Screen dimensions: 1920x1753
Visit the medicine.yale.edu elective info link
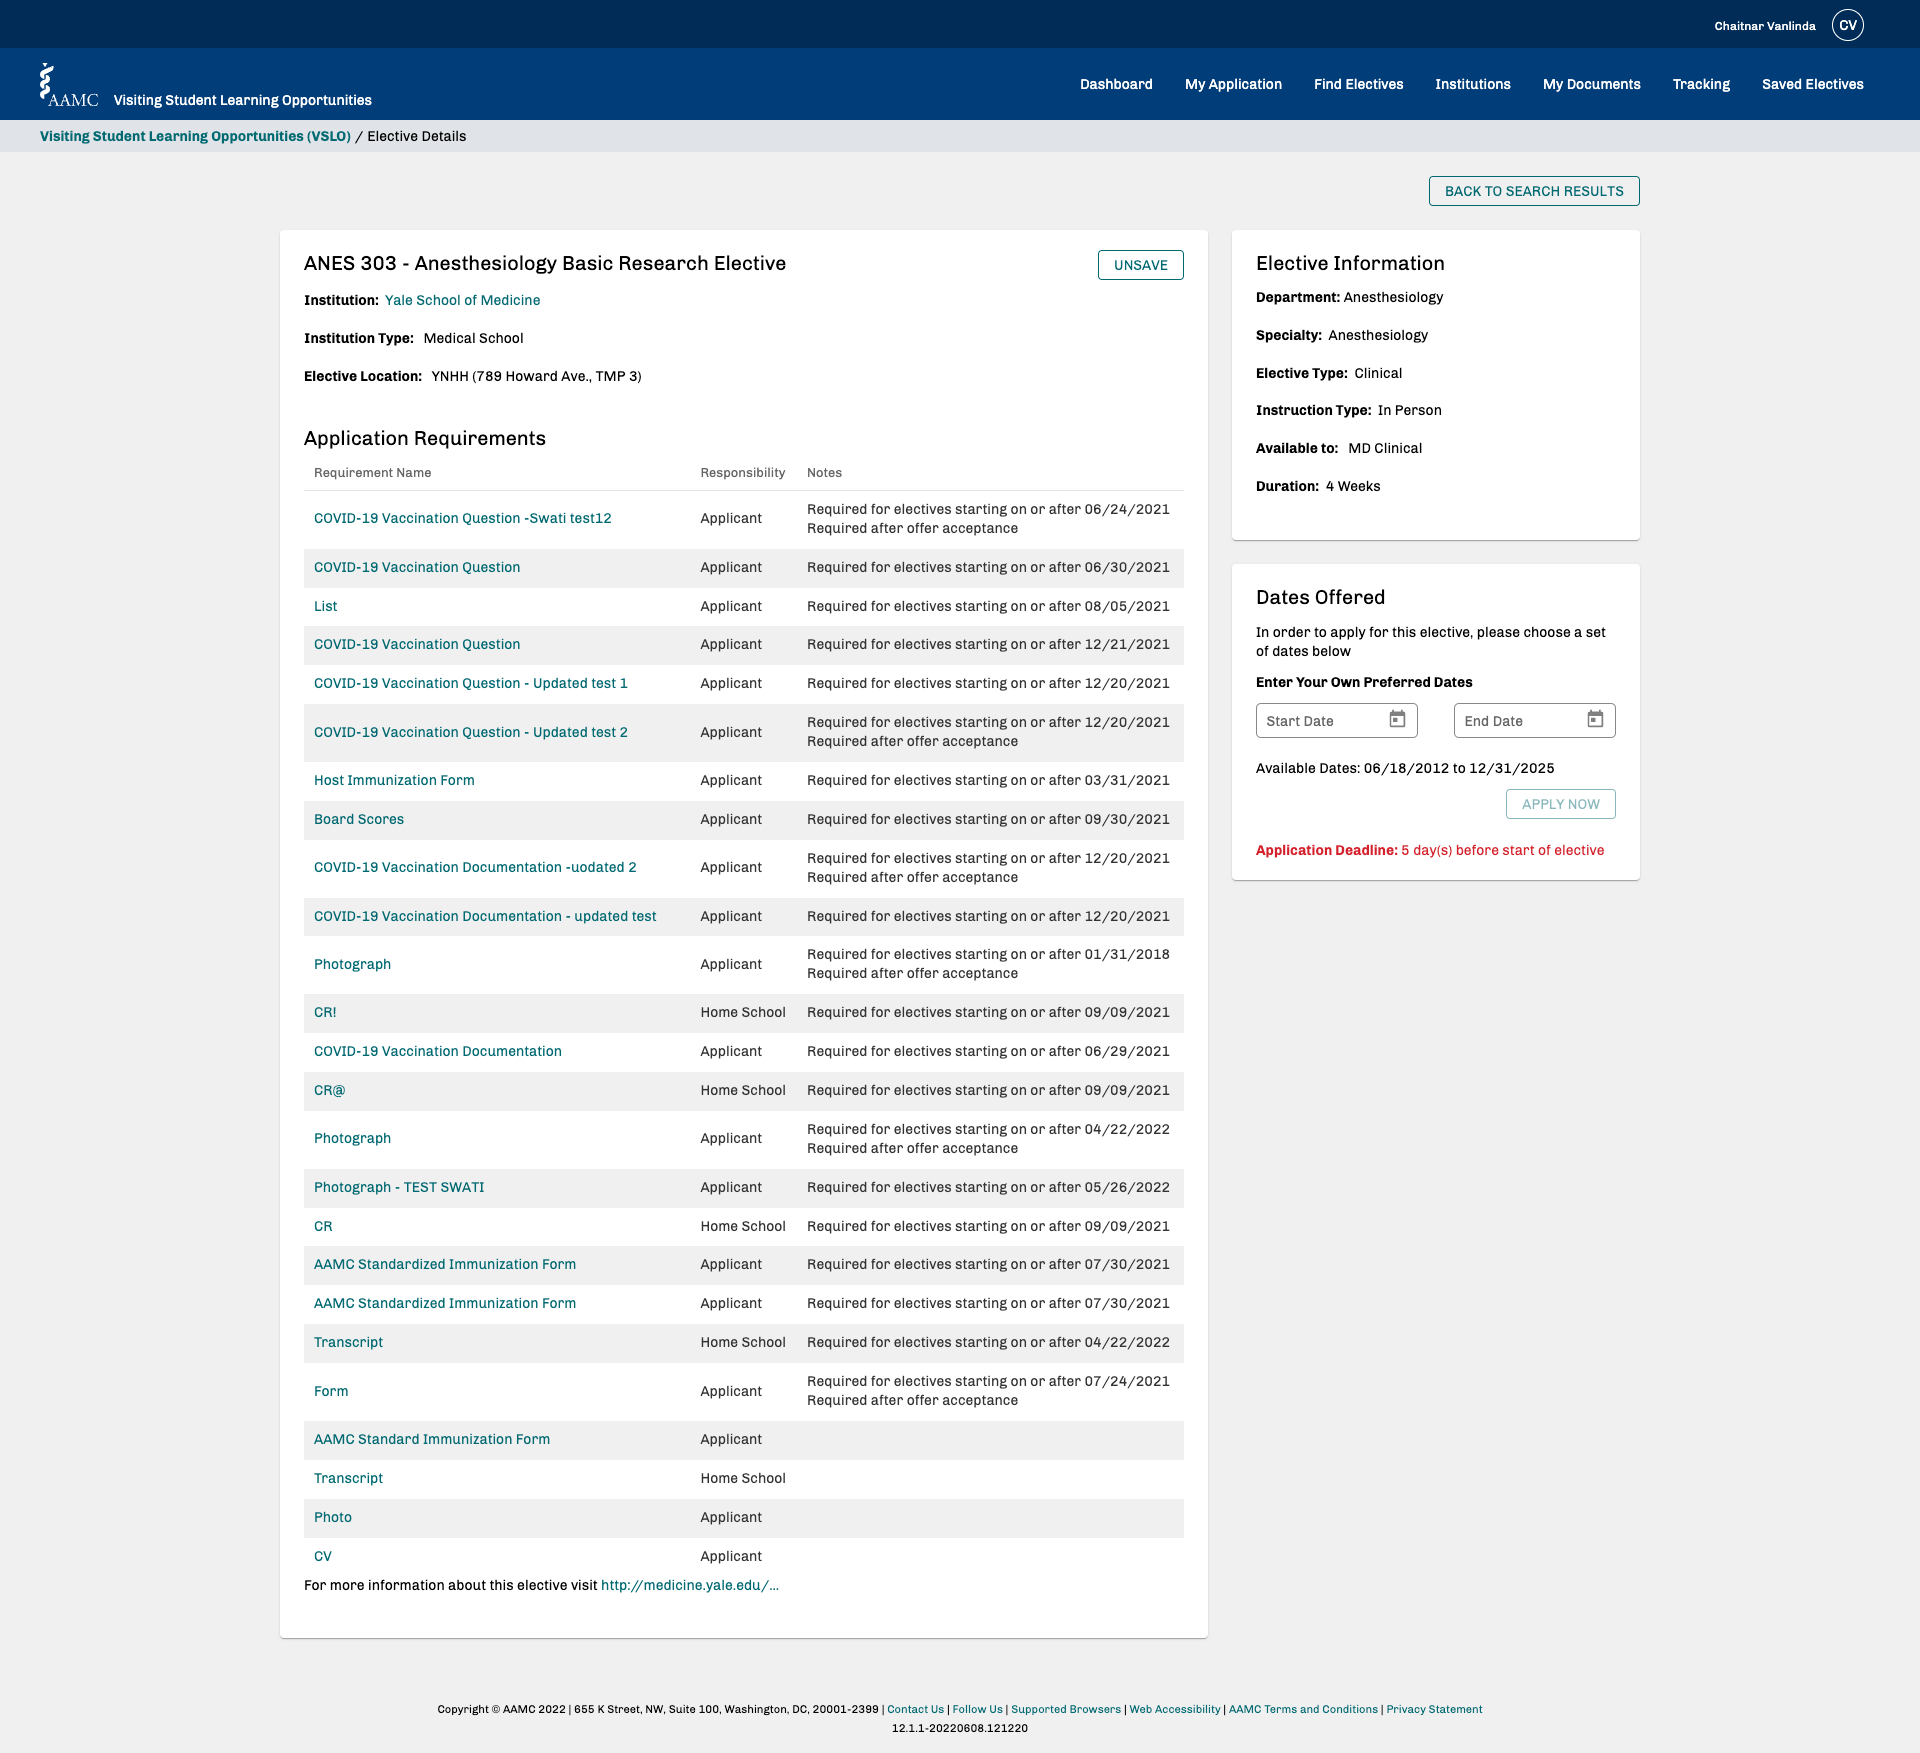pyautogui.click(x=689, y=1586)
